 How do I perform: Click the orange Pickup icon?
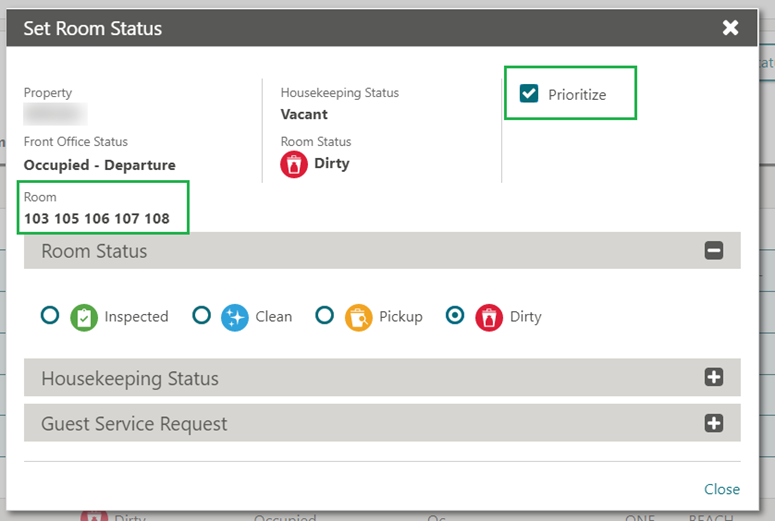[x=358, y=317]
